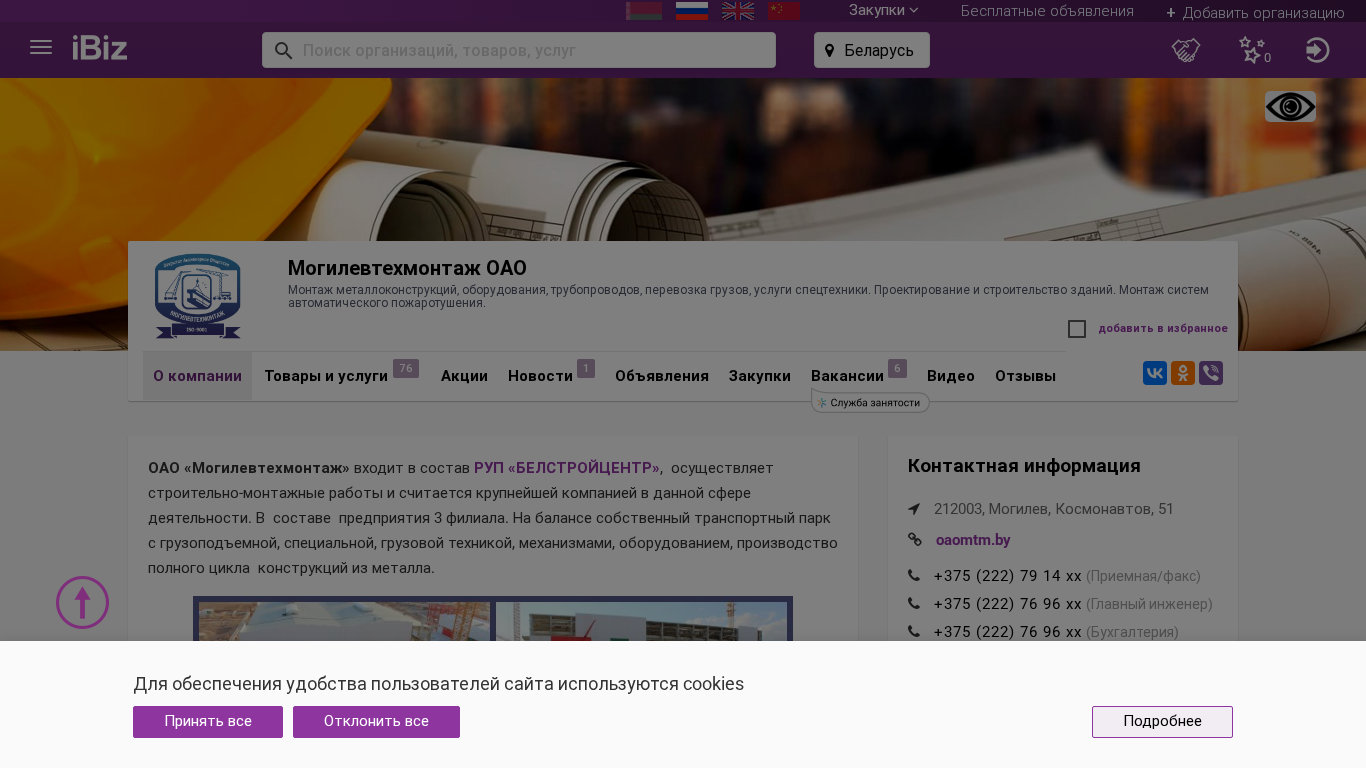Click добавить в избранное text link
The image size is (1366, 768).
point(1163,329)
